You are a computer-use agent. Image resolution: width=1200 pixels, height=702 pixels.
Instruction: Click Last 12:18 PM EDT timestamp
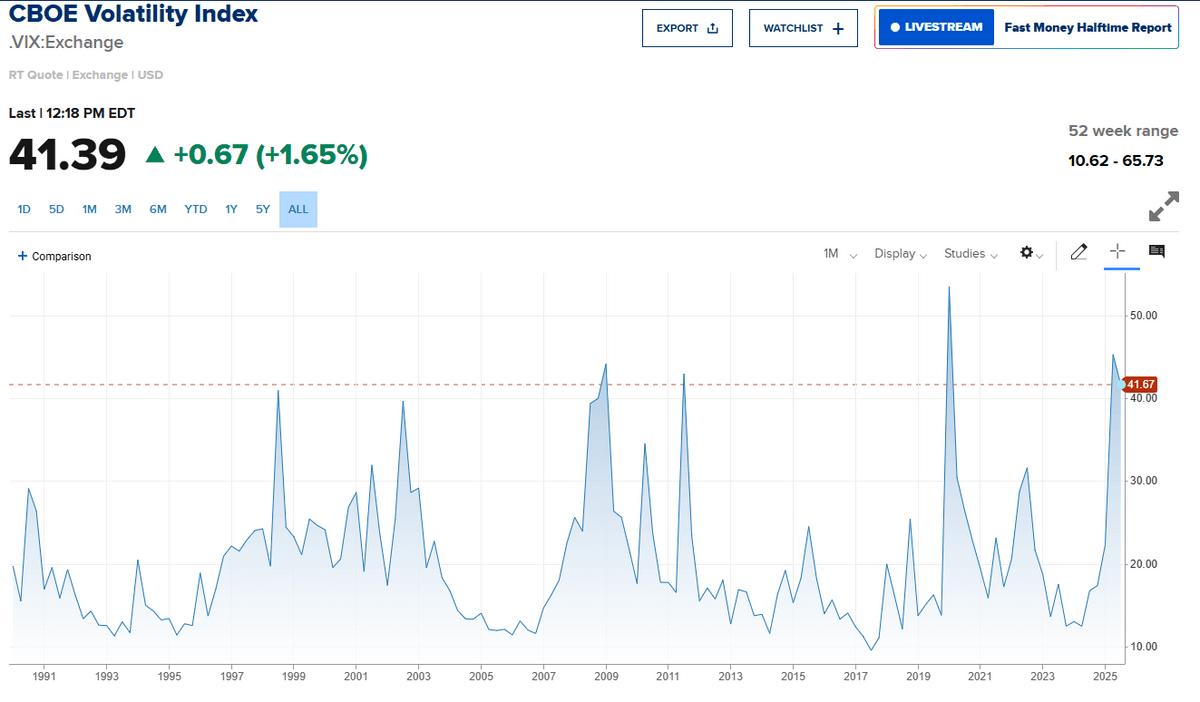coord(72,113)
